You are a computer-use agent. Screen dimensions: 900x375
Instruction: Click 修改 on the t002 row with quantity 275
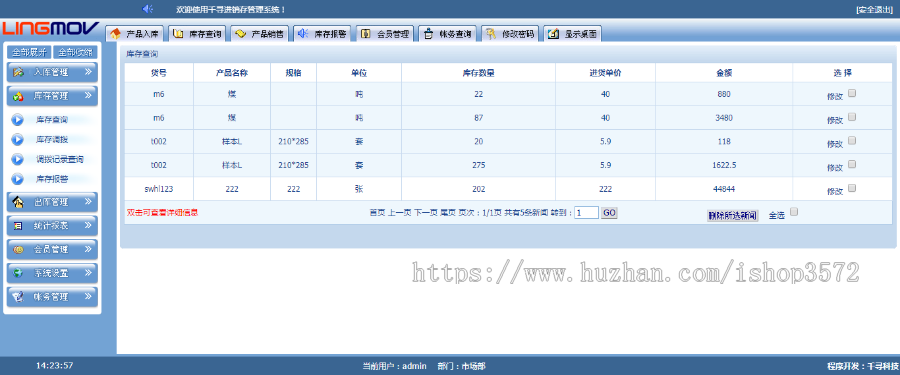click(835, 168)
